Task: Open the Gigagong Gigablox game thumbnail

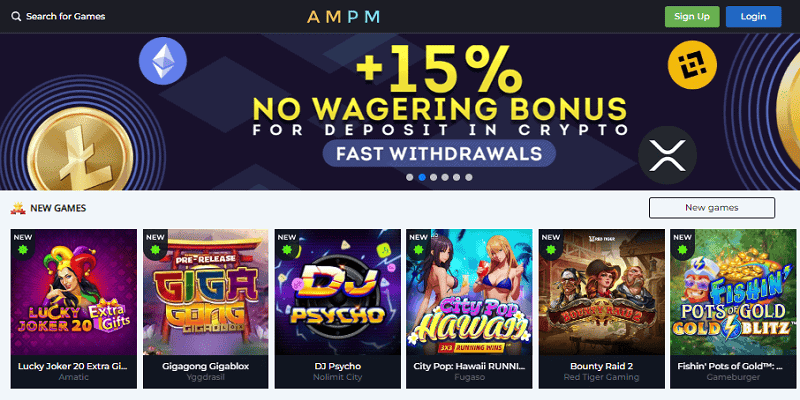Action: pyautogui.click(x=205, y=292)
